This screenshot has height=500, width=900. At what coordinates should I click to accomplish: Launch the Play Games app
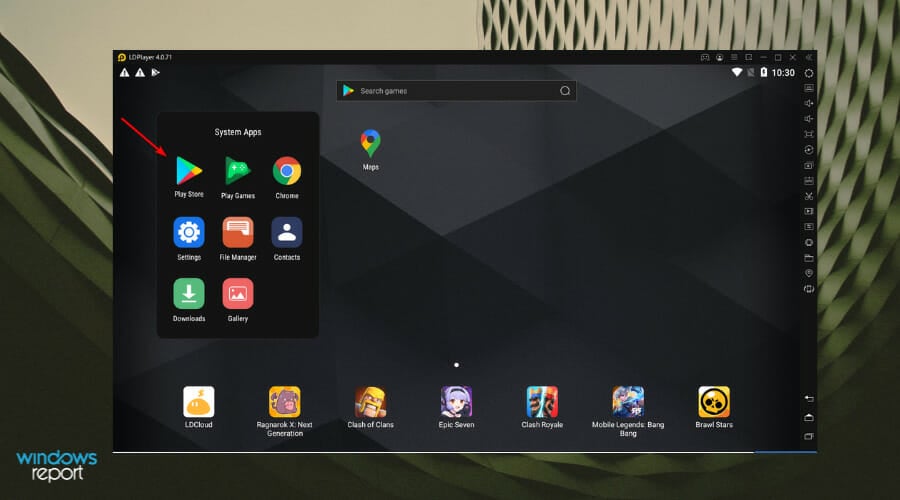tap(238, 171)
